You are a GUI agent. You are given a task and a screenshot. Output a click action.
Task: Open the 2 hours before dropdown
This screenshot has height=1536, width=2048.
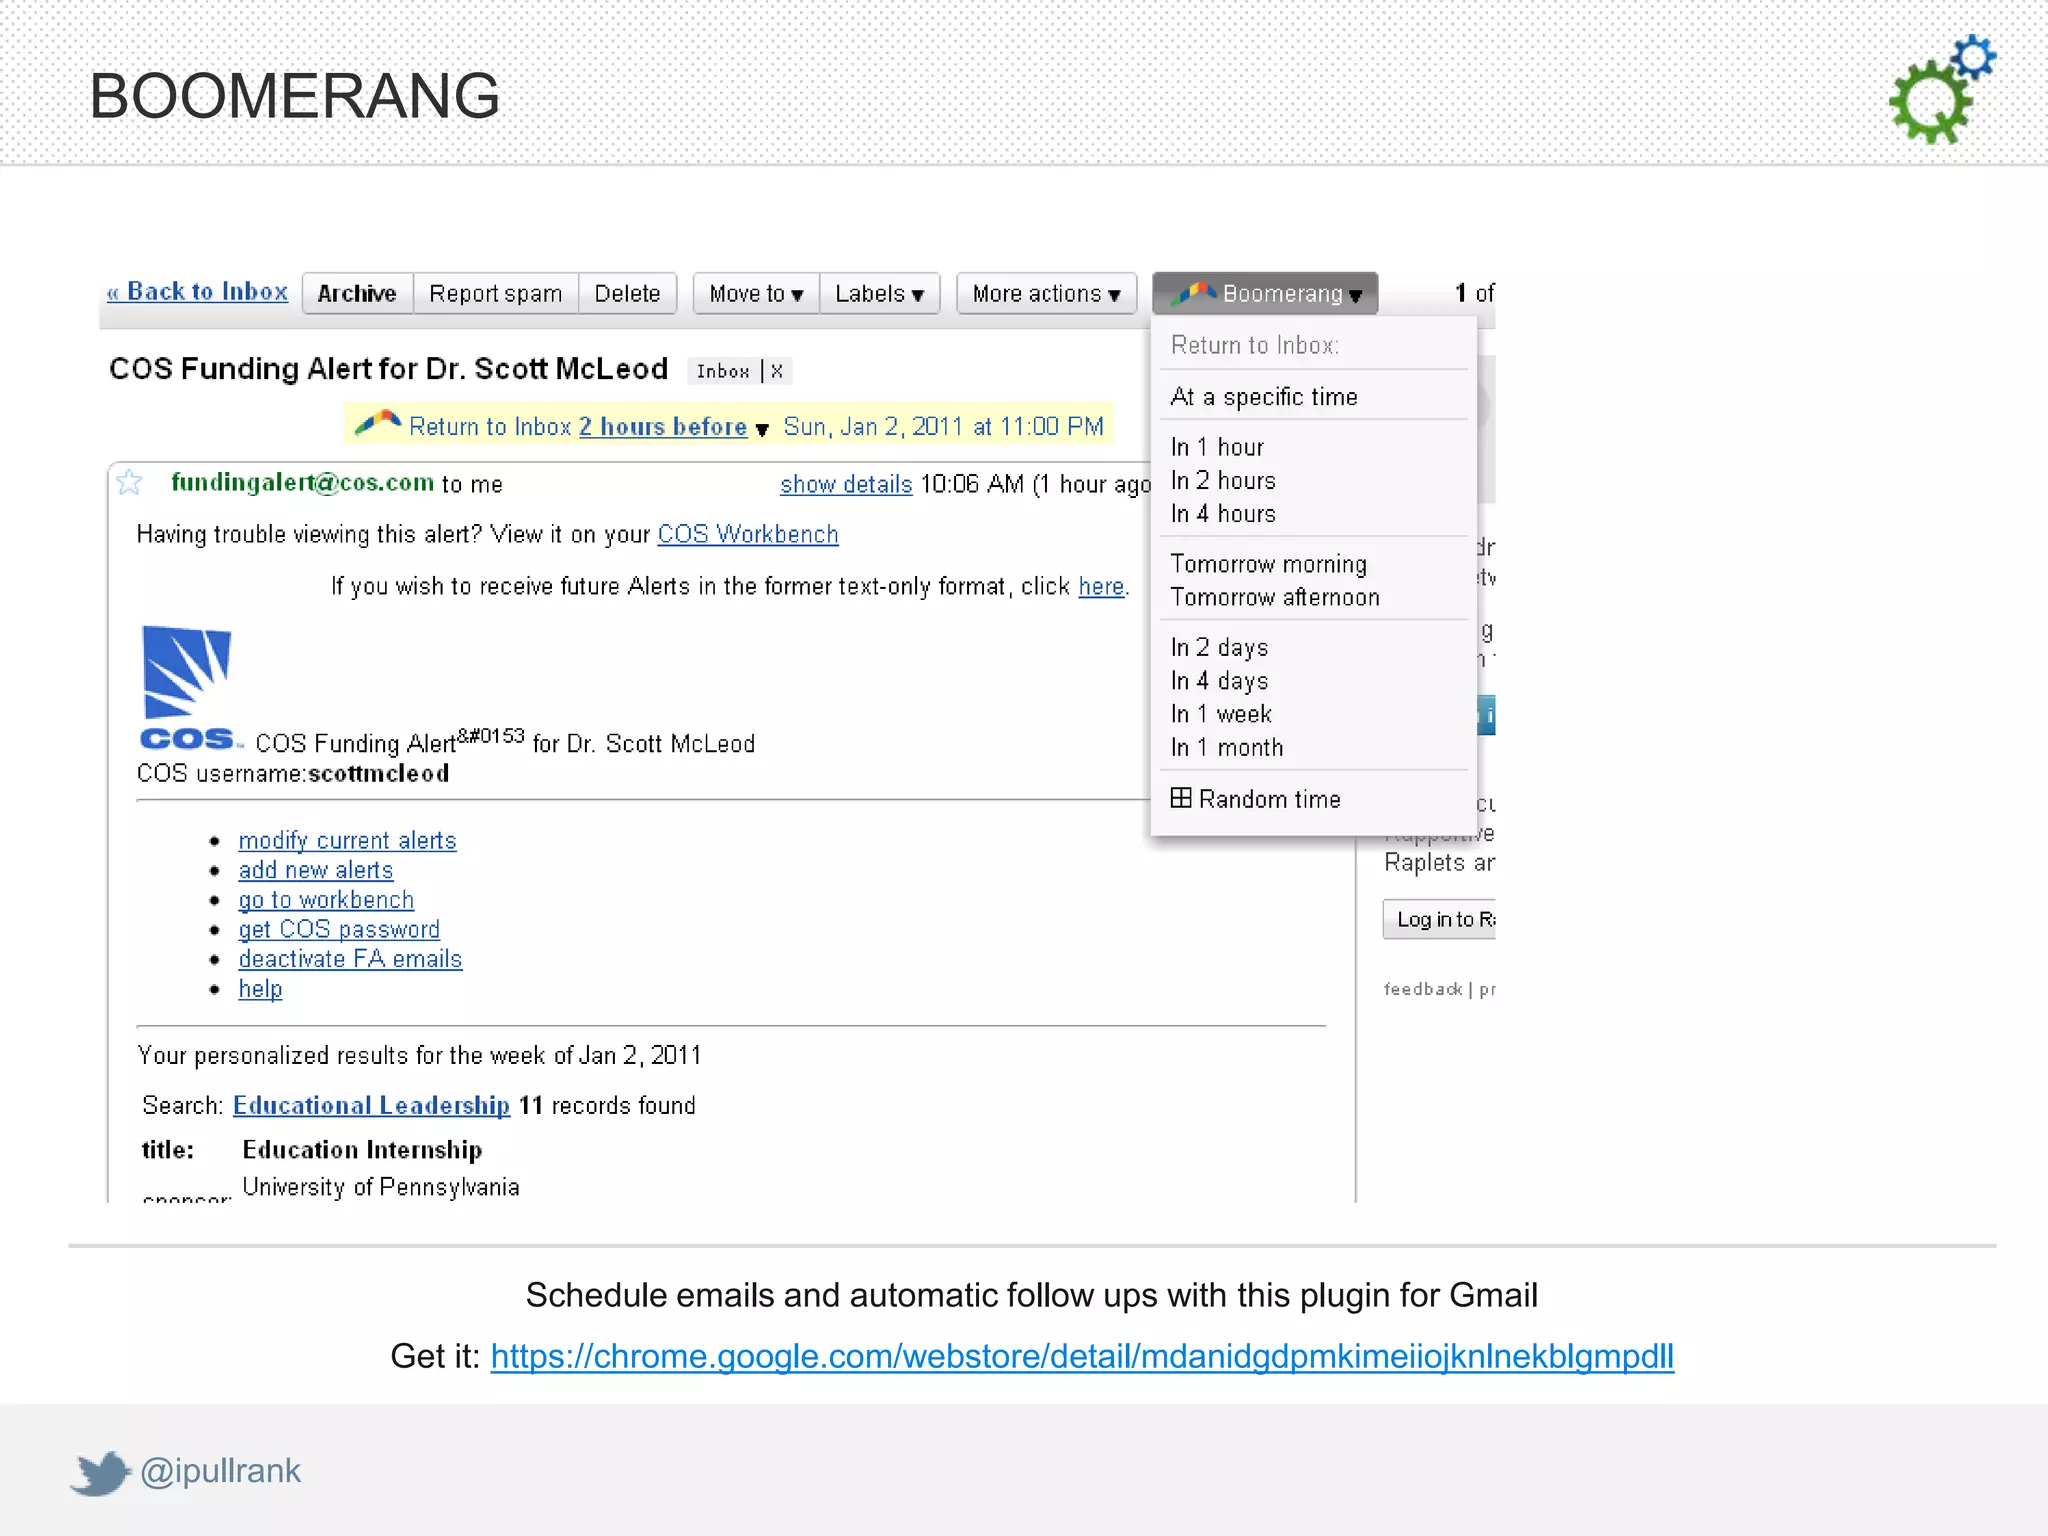[673, 427]
